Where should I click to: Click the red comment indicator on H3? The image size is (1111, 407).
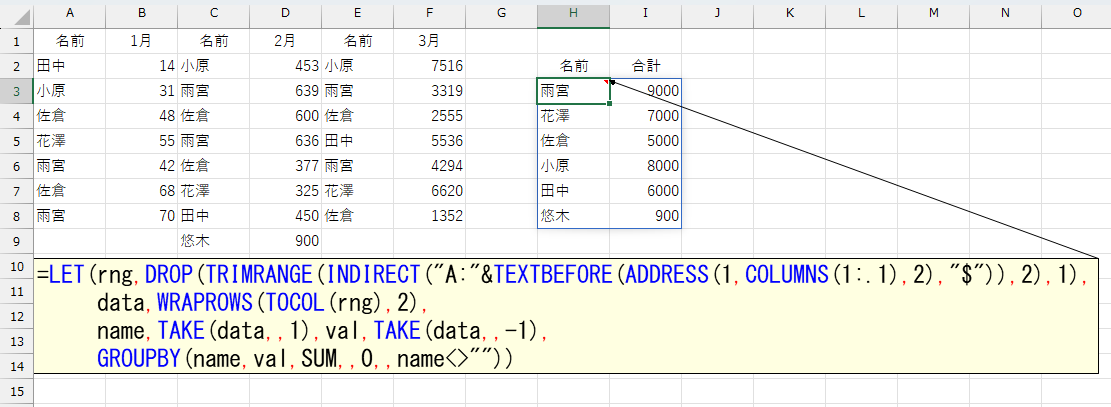pyautogui.click(x=606, y=82)
